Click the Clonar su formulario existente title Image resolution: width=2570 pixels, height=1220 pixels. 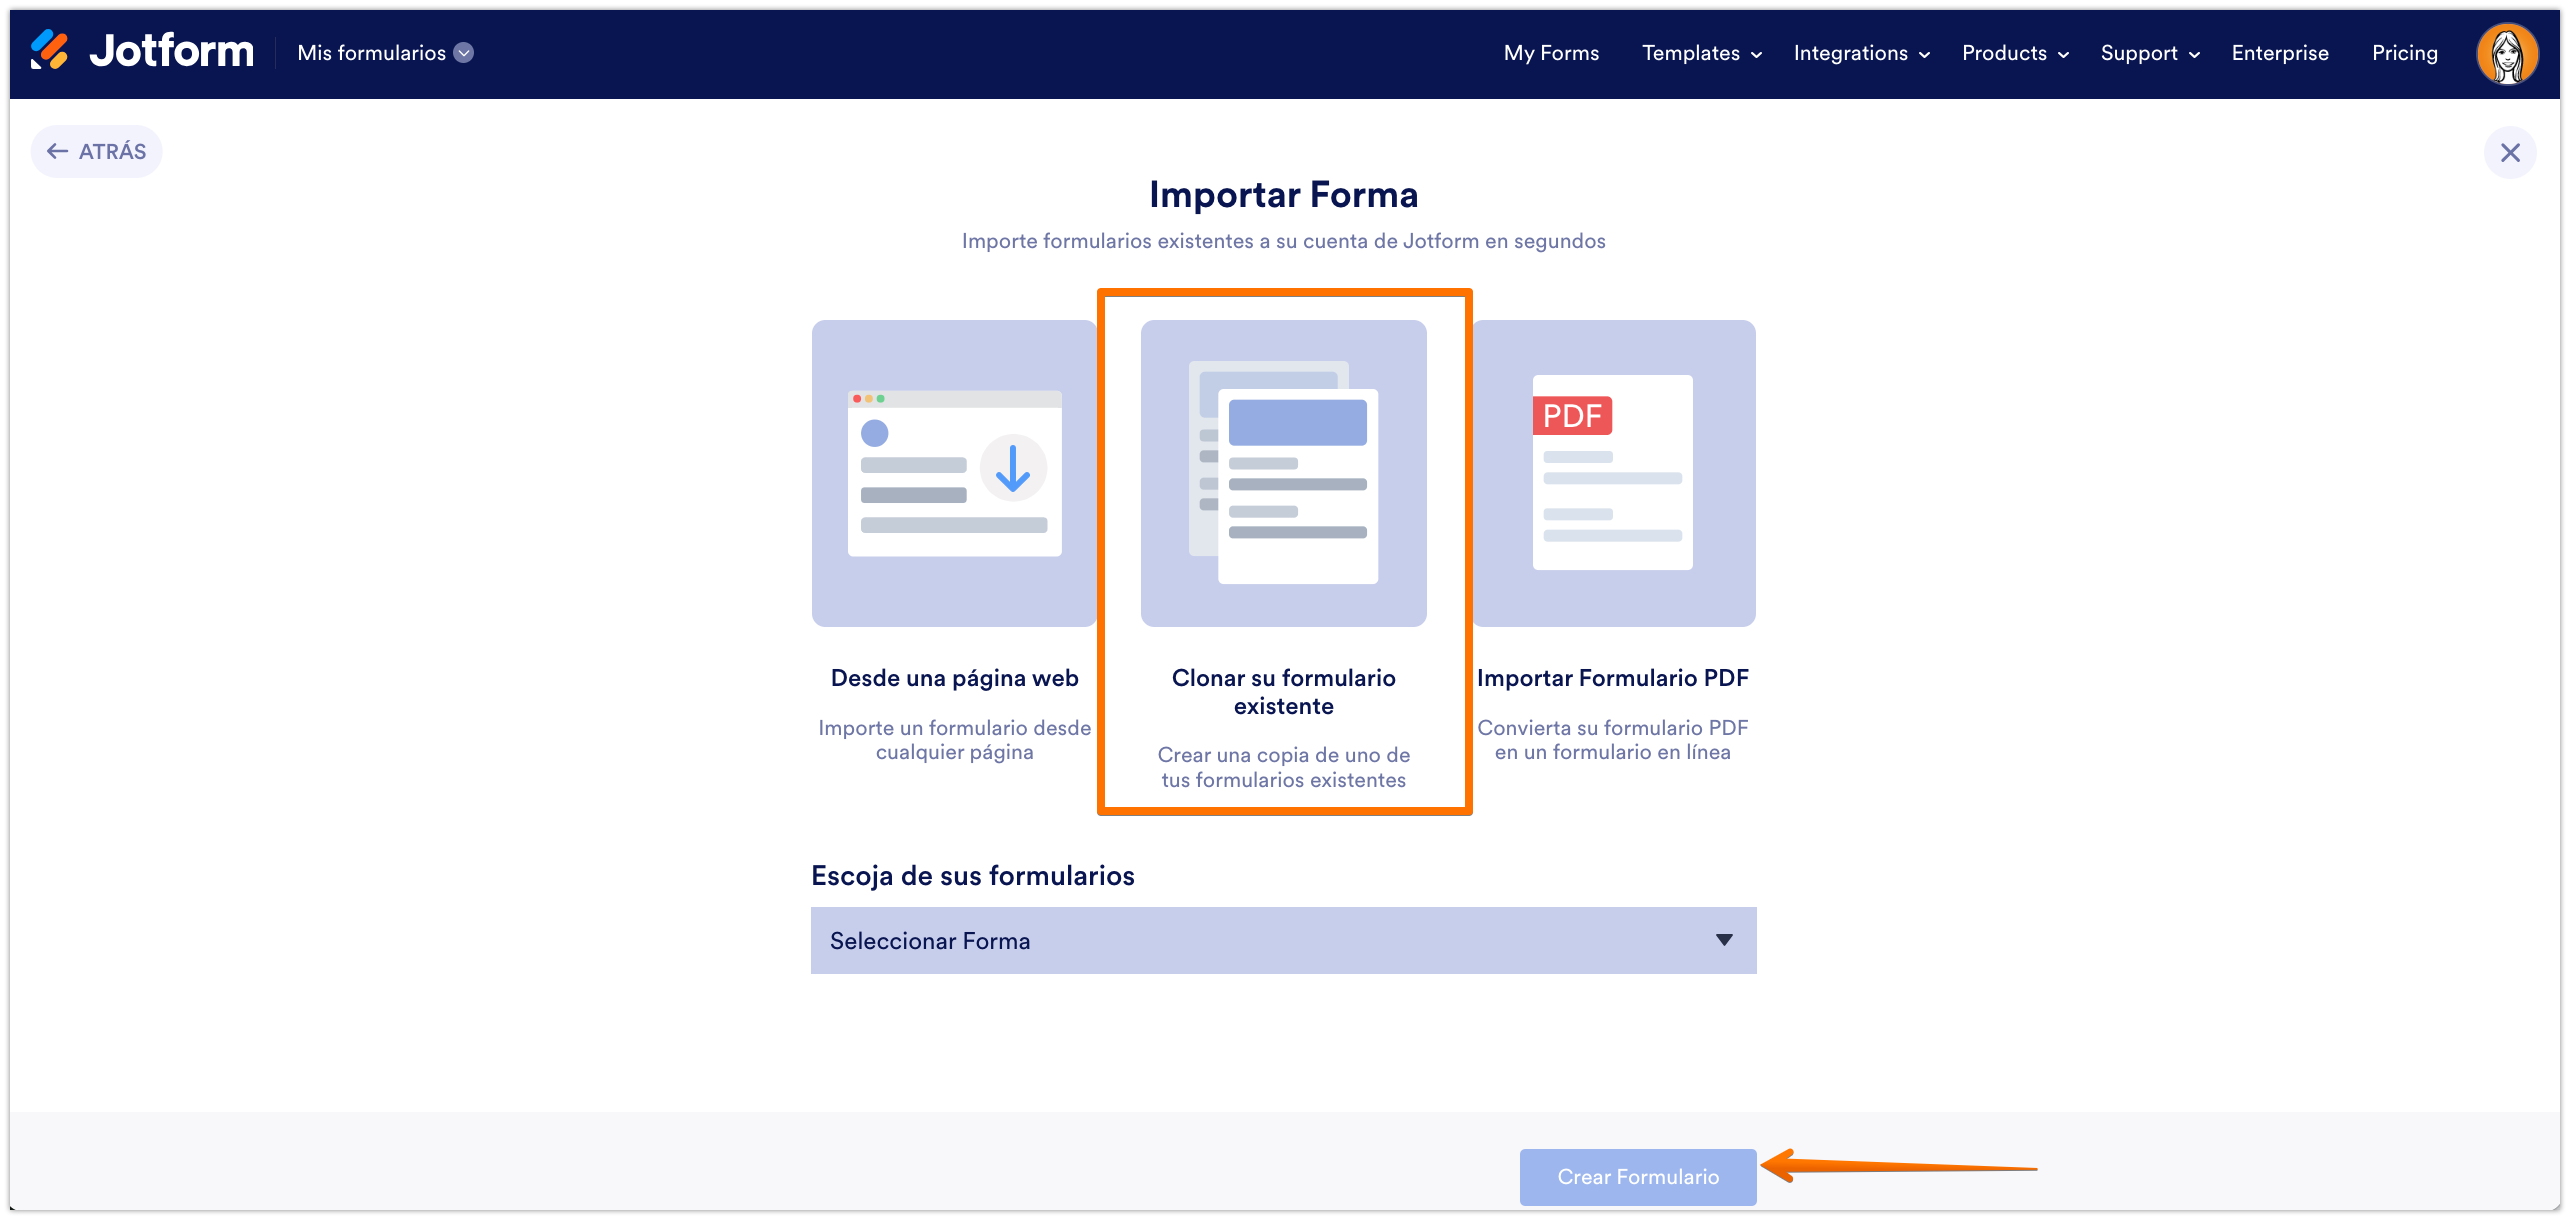[x=1283, y=691]
